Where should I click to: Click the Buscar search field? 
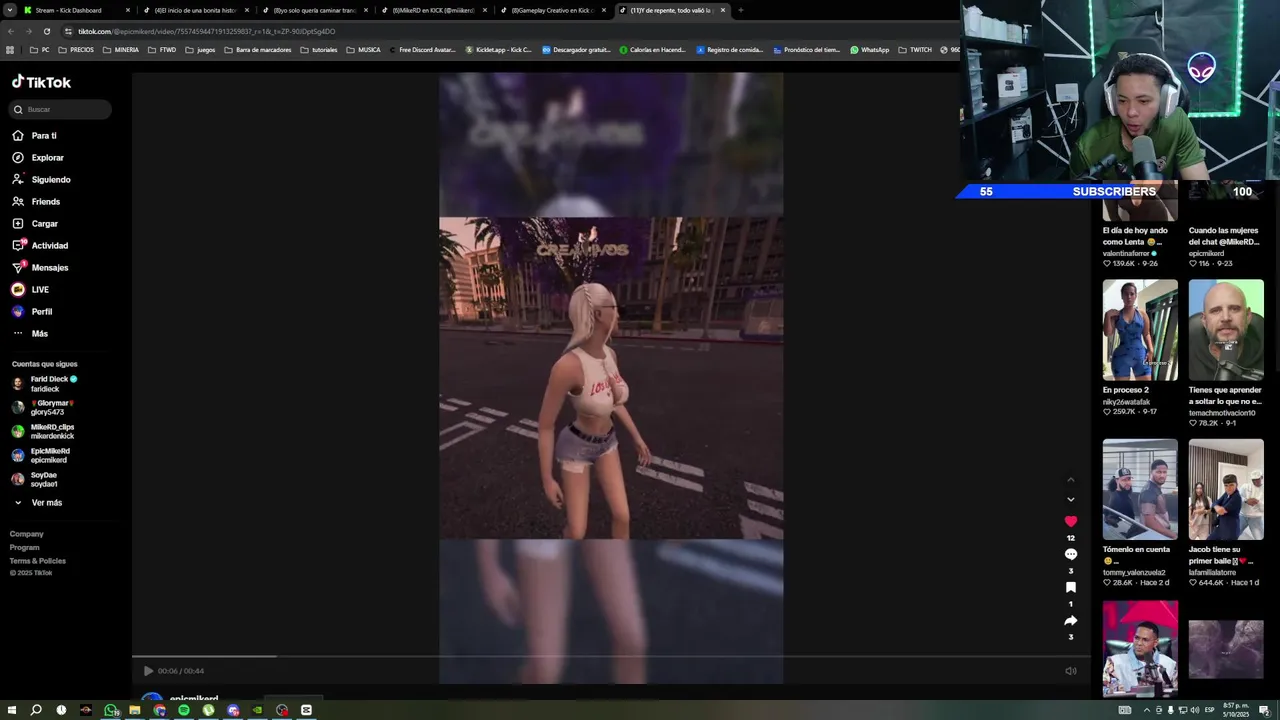[x=62, y=109]
